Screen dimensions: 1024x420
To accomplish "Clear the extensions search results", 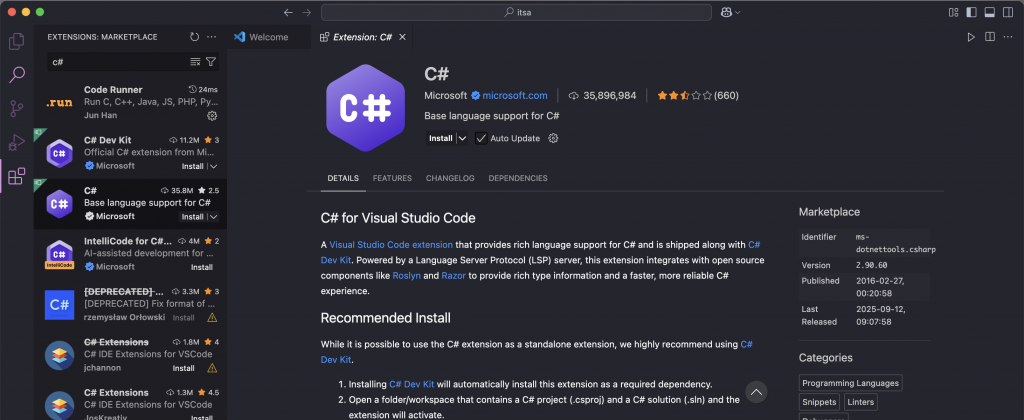I will click(195, 62).
